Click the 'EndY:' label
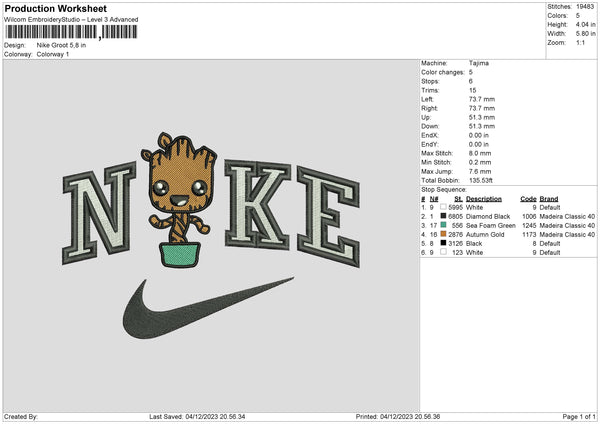Image resolution: width=600 pixels, height=424 pixels. (x=429, y=144)
